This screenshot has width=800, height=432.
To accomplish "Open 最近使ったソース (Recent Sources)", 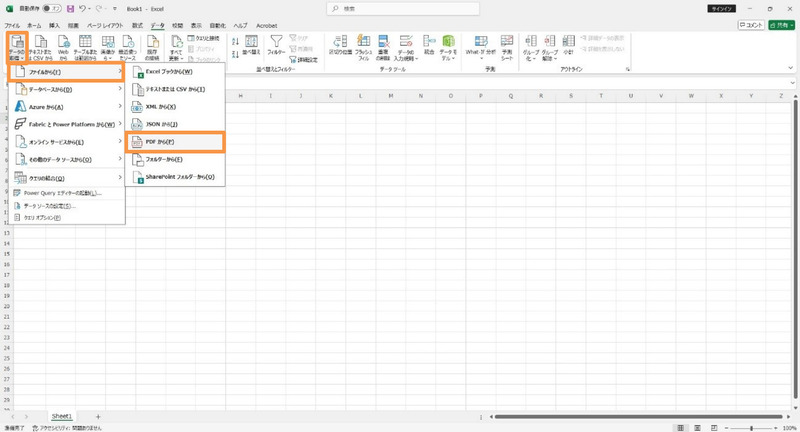I will pyautogui.click(x=128, y=48).
